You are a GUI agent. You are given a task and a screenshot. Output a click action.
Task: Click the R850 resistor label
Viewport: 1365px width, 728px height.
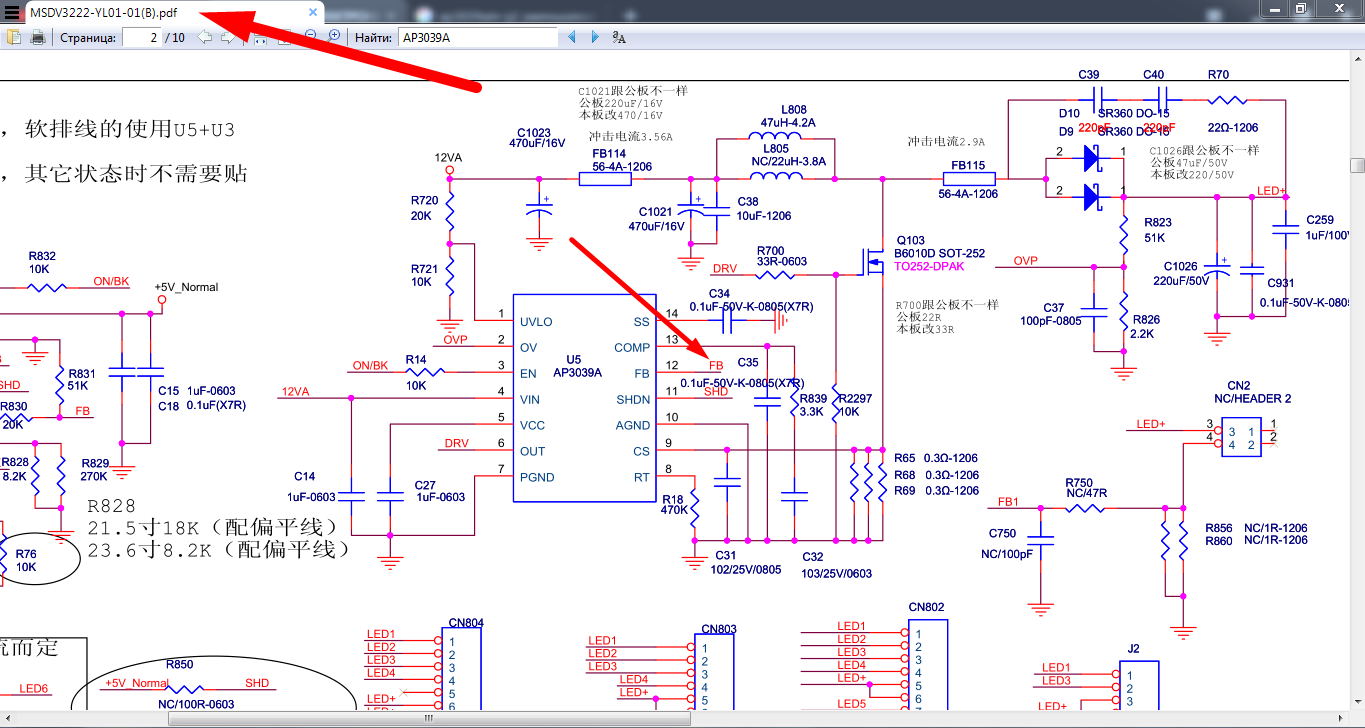coord(180,664)
